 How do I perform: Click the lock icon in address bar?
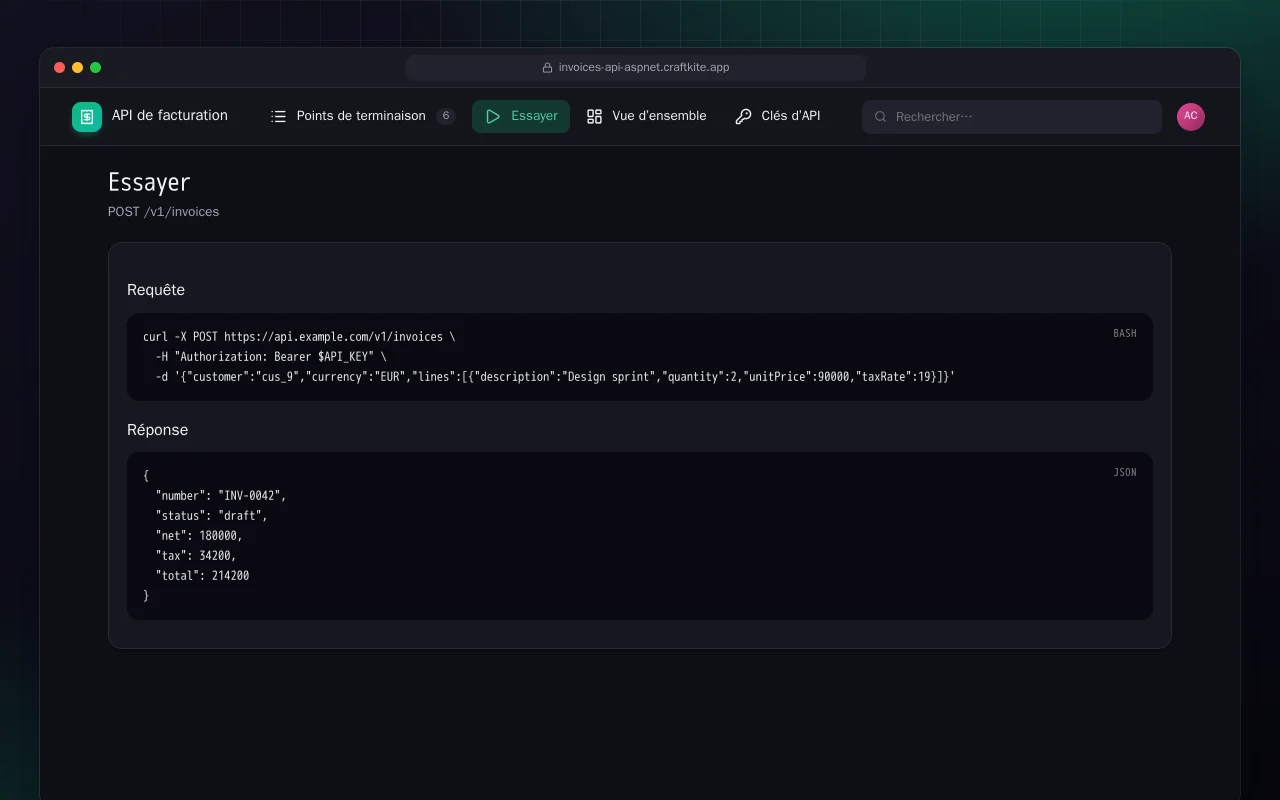547,68
